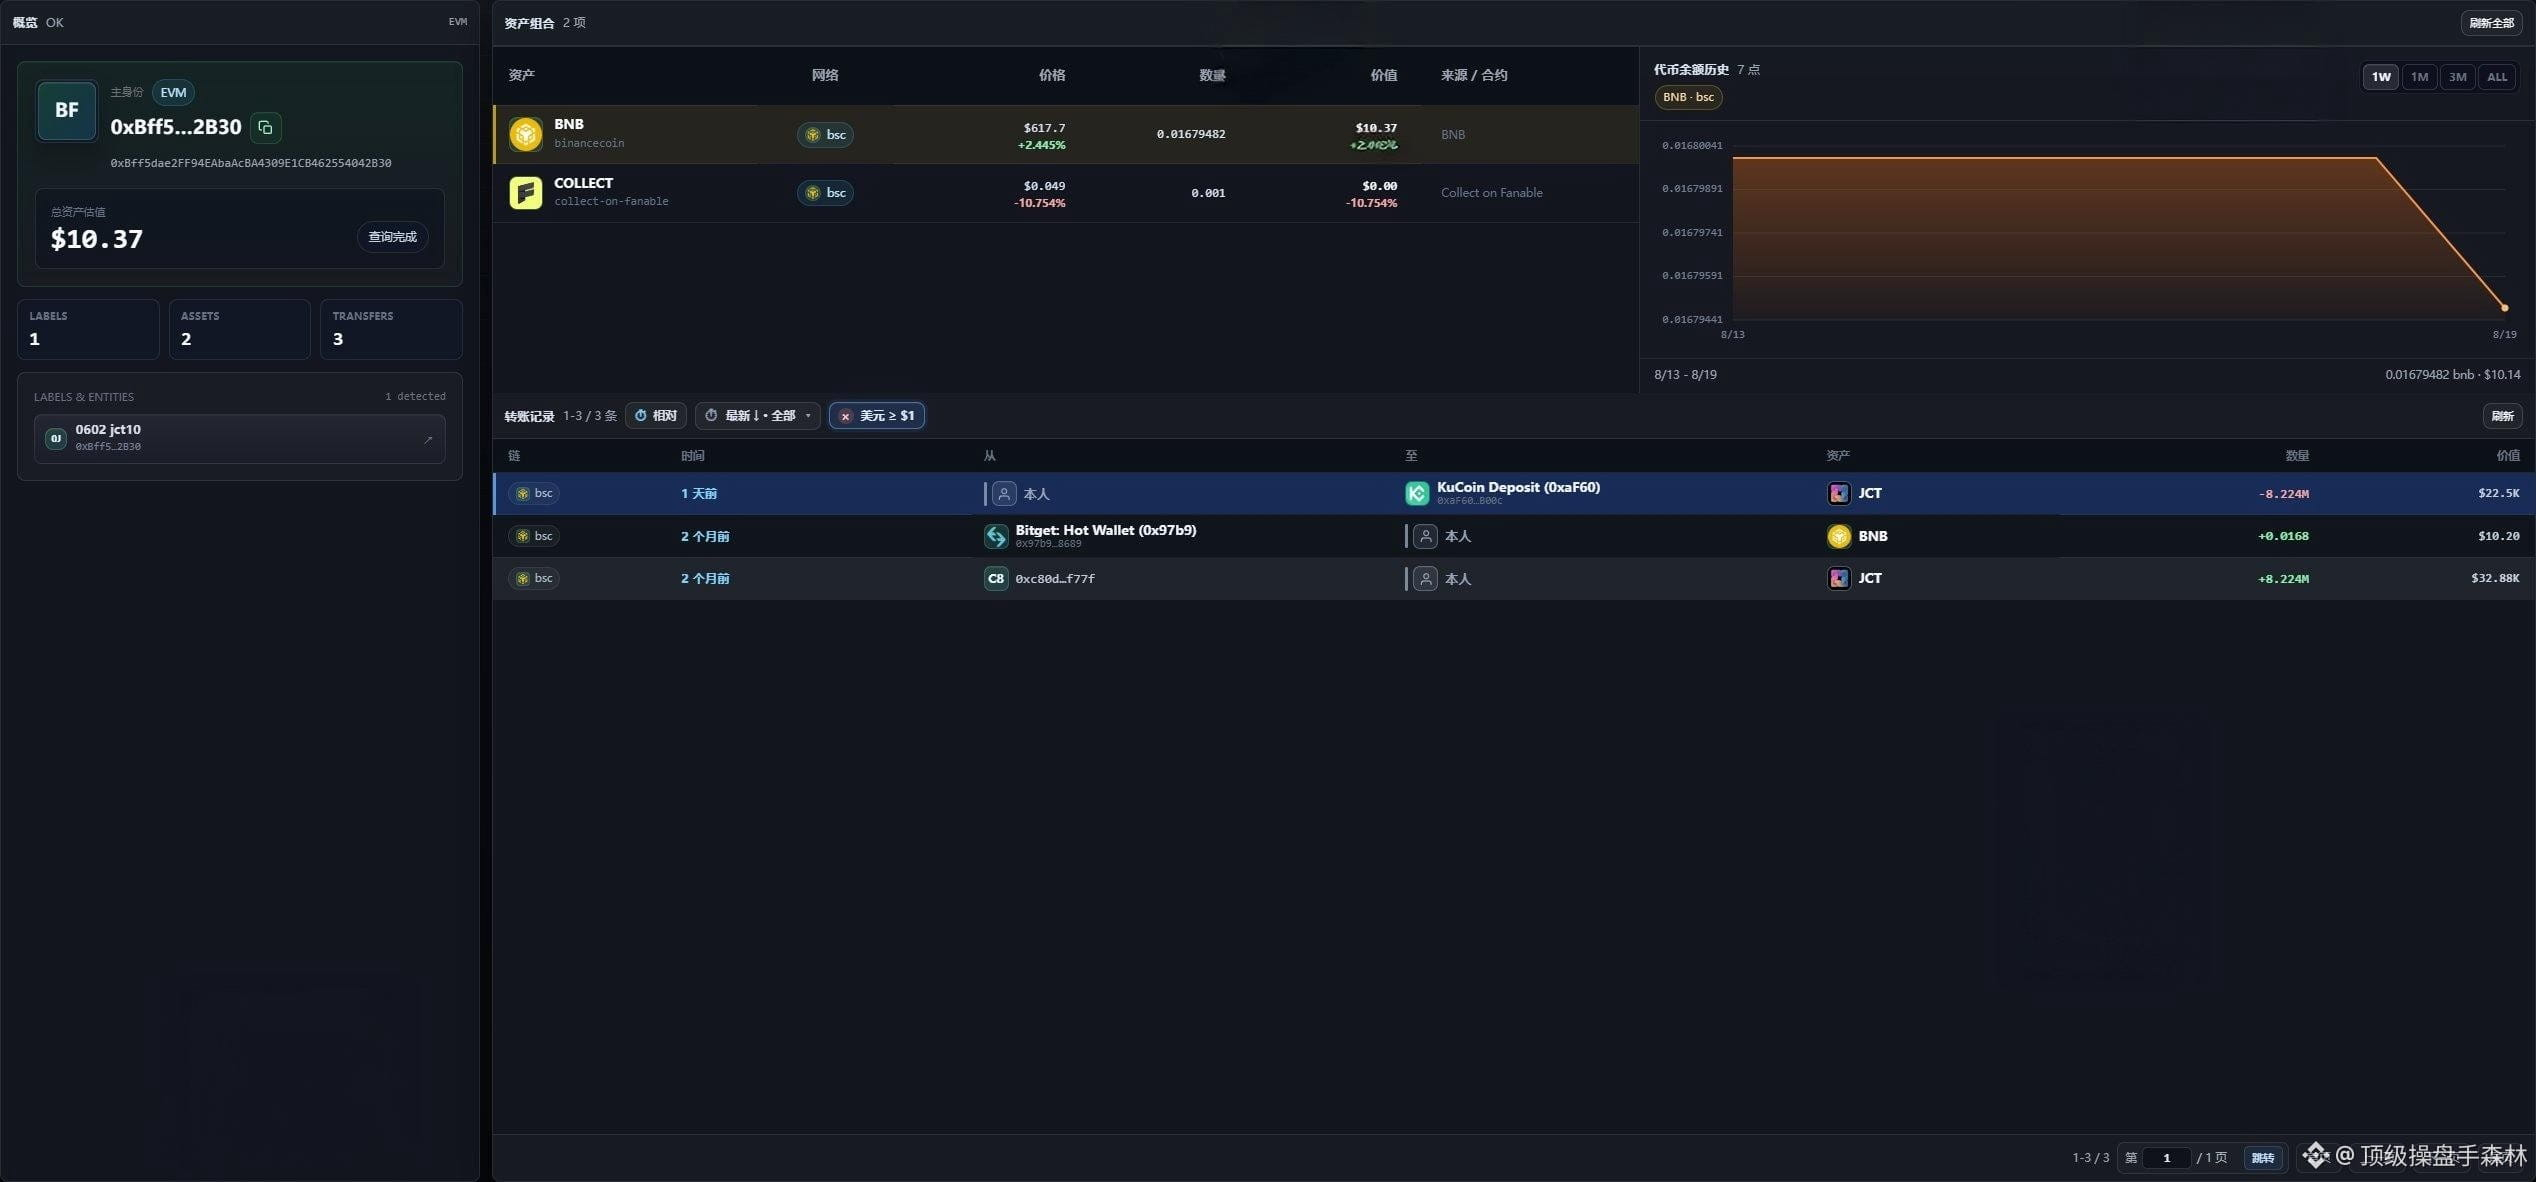Viewport: 2536px width, 1182px height.
Task: Click the KuCoin Deposit logo icon
Action: tap(1417, 493)
